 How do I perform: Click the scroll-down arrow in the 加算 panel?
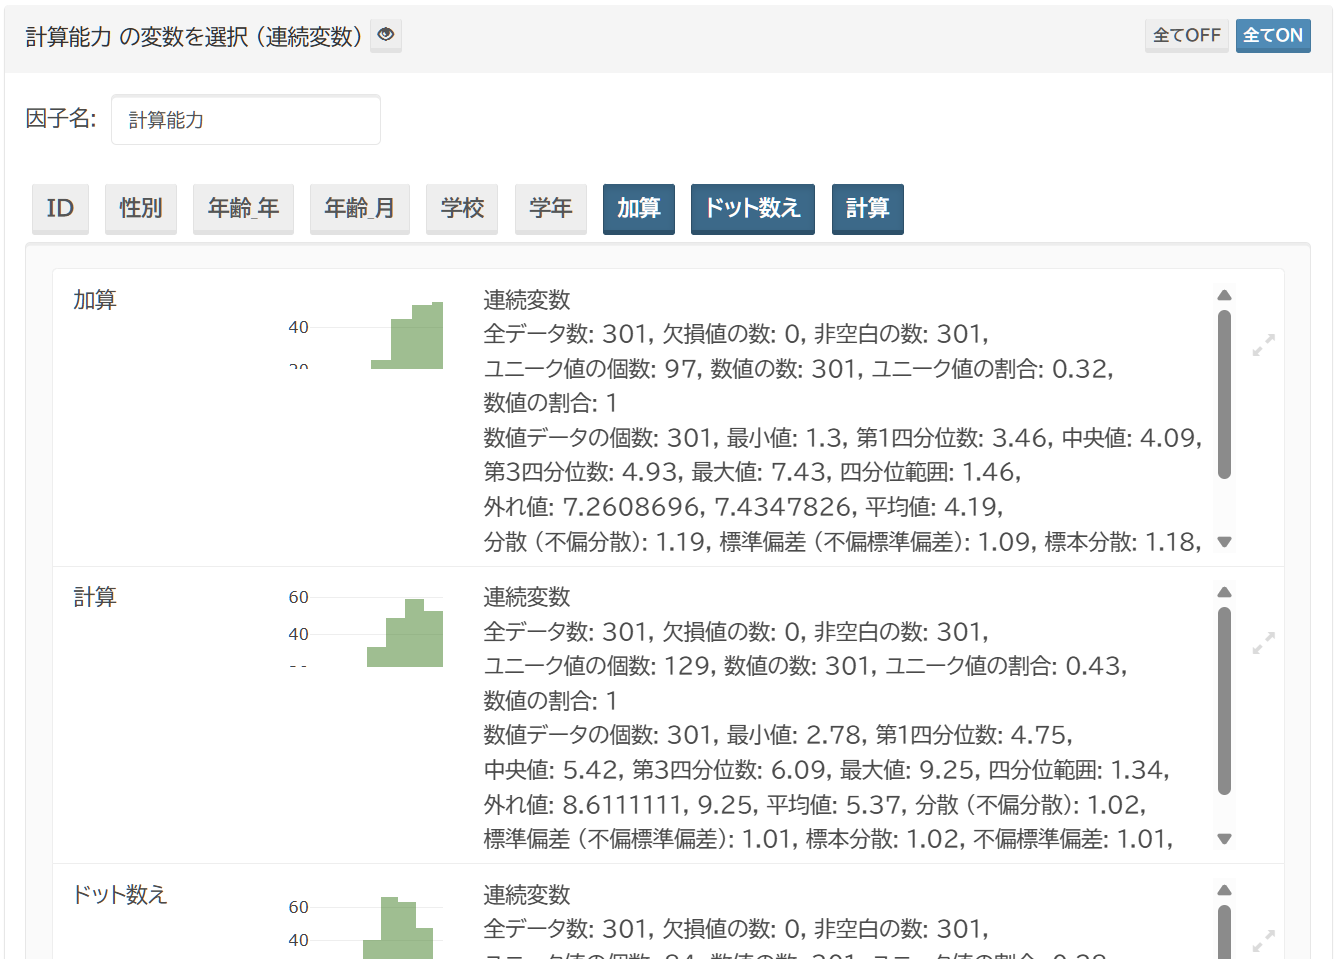click(1224, 541)
